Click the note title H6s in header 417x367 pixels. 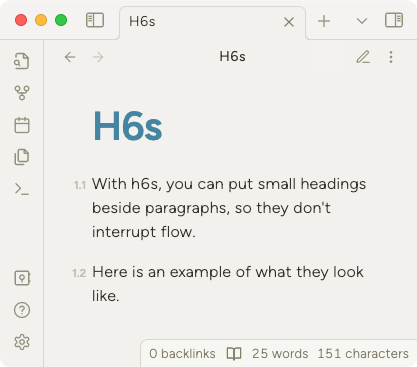click(x=232, y=57)
